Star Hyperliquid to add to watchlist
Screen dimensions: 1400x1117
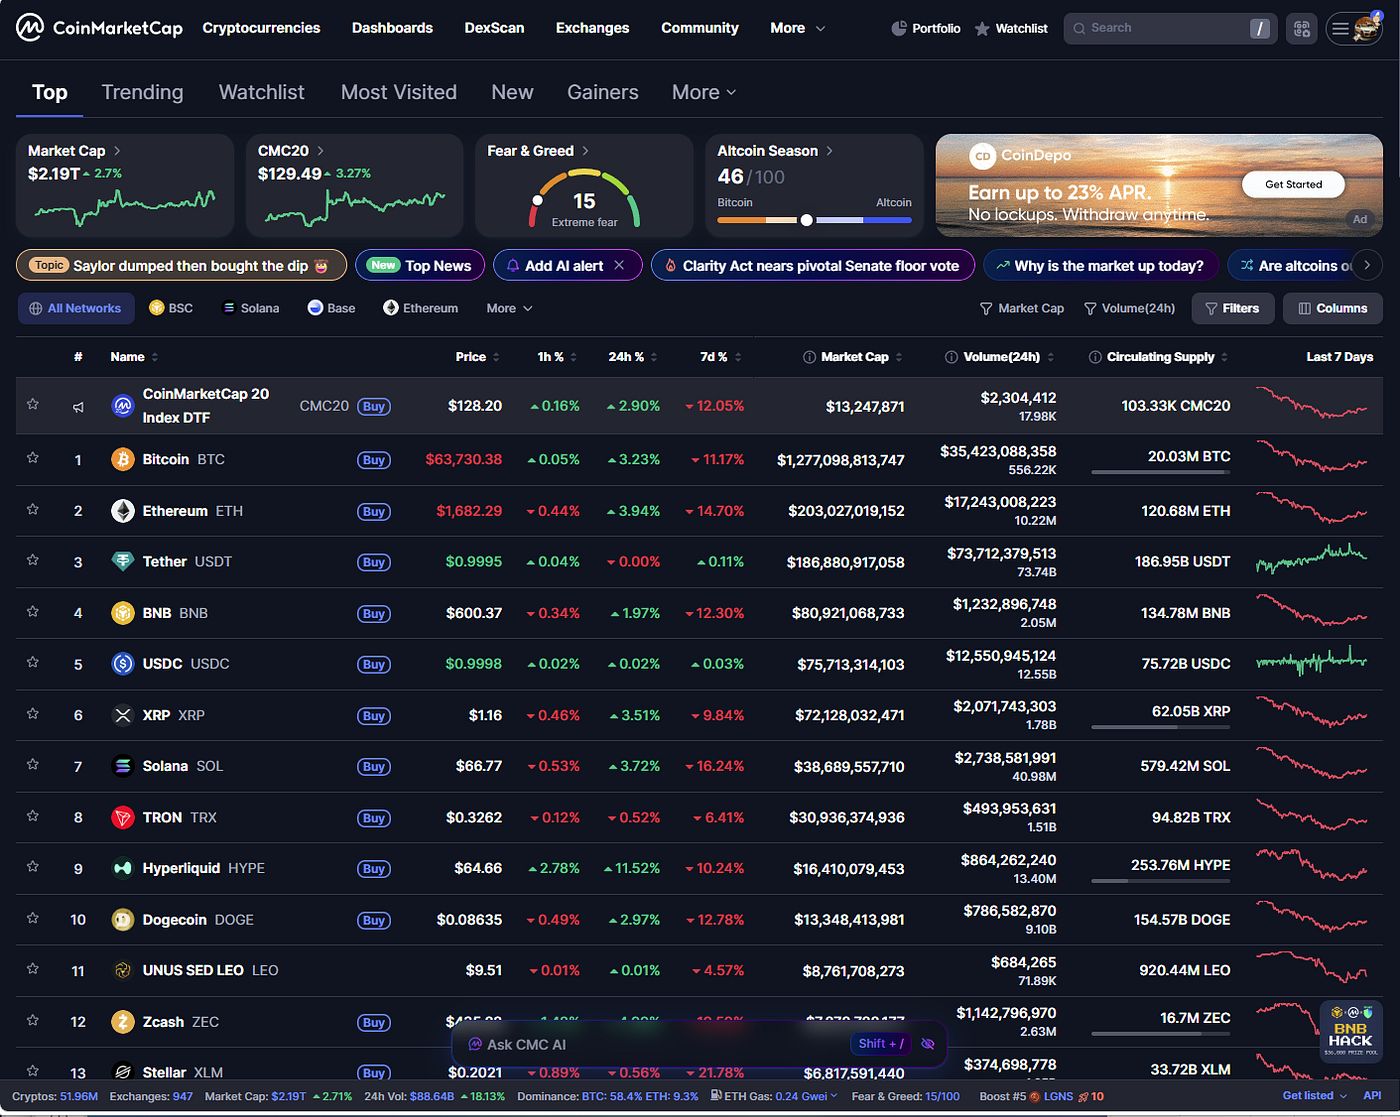pos(33,866)
